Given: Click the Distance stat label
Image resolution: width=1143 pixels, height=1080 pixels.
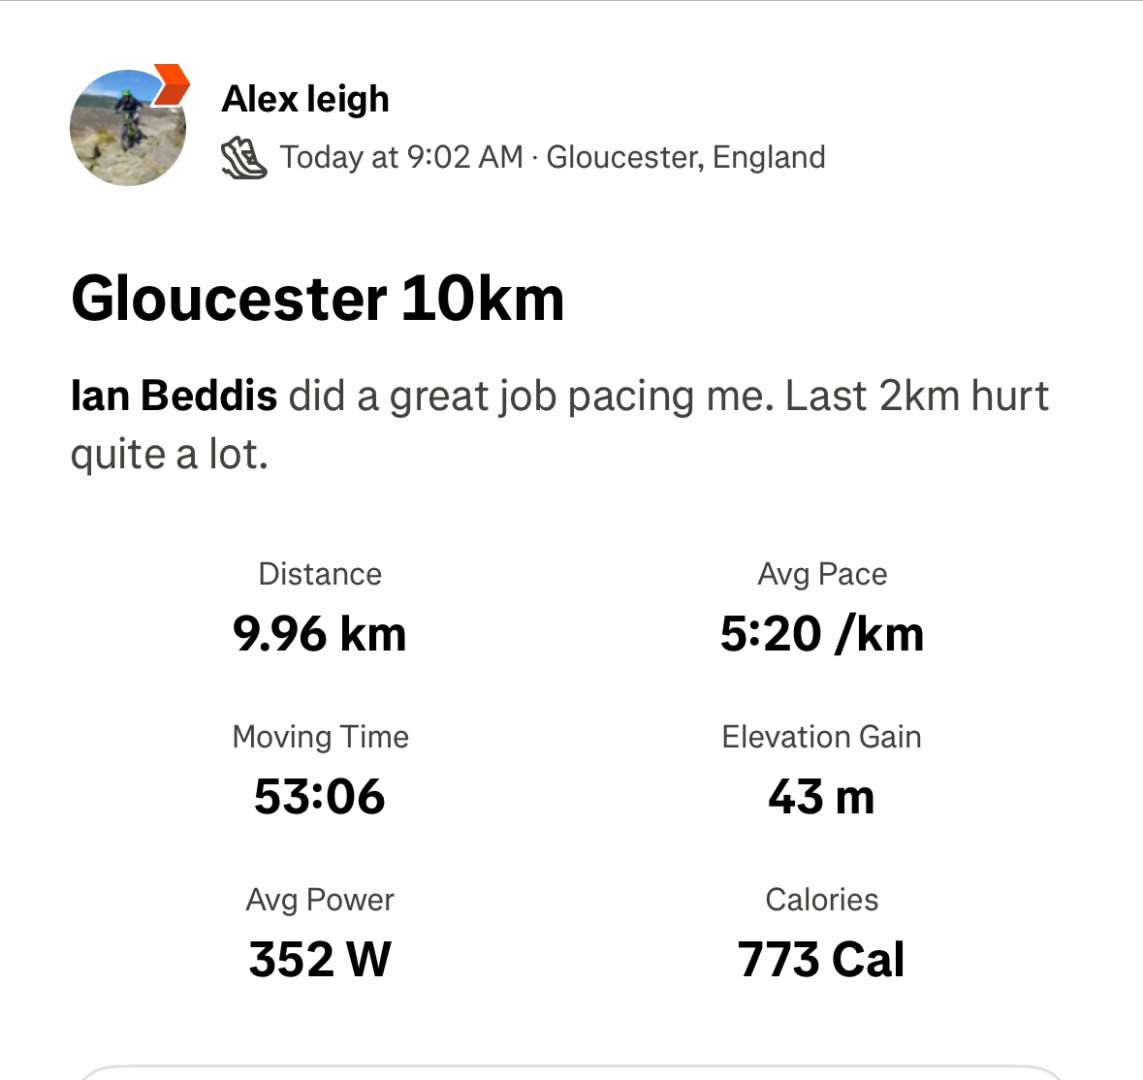Looking at the screenshot, I should [320, 574].
